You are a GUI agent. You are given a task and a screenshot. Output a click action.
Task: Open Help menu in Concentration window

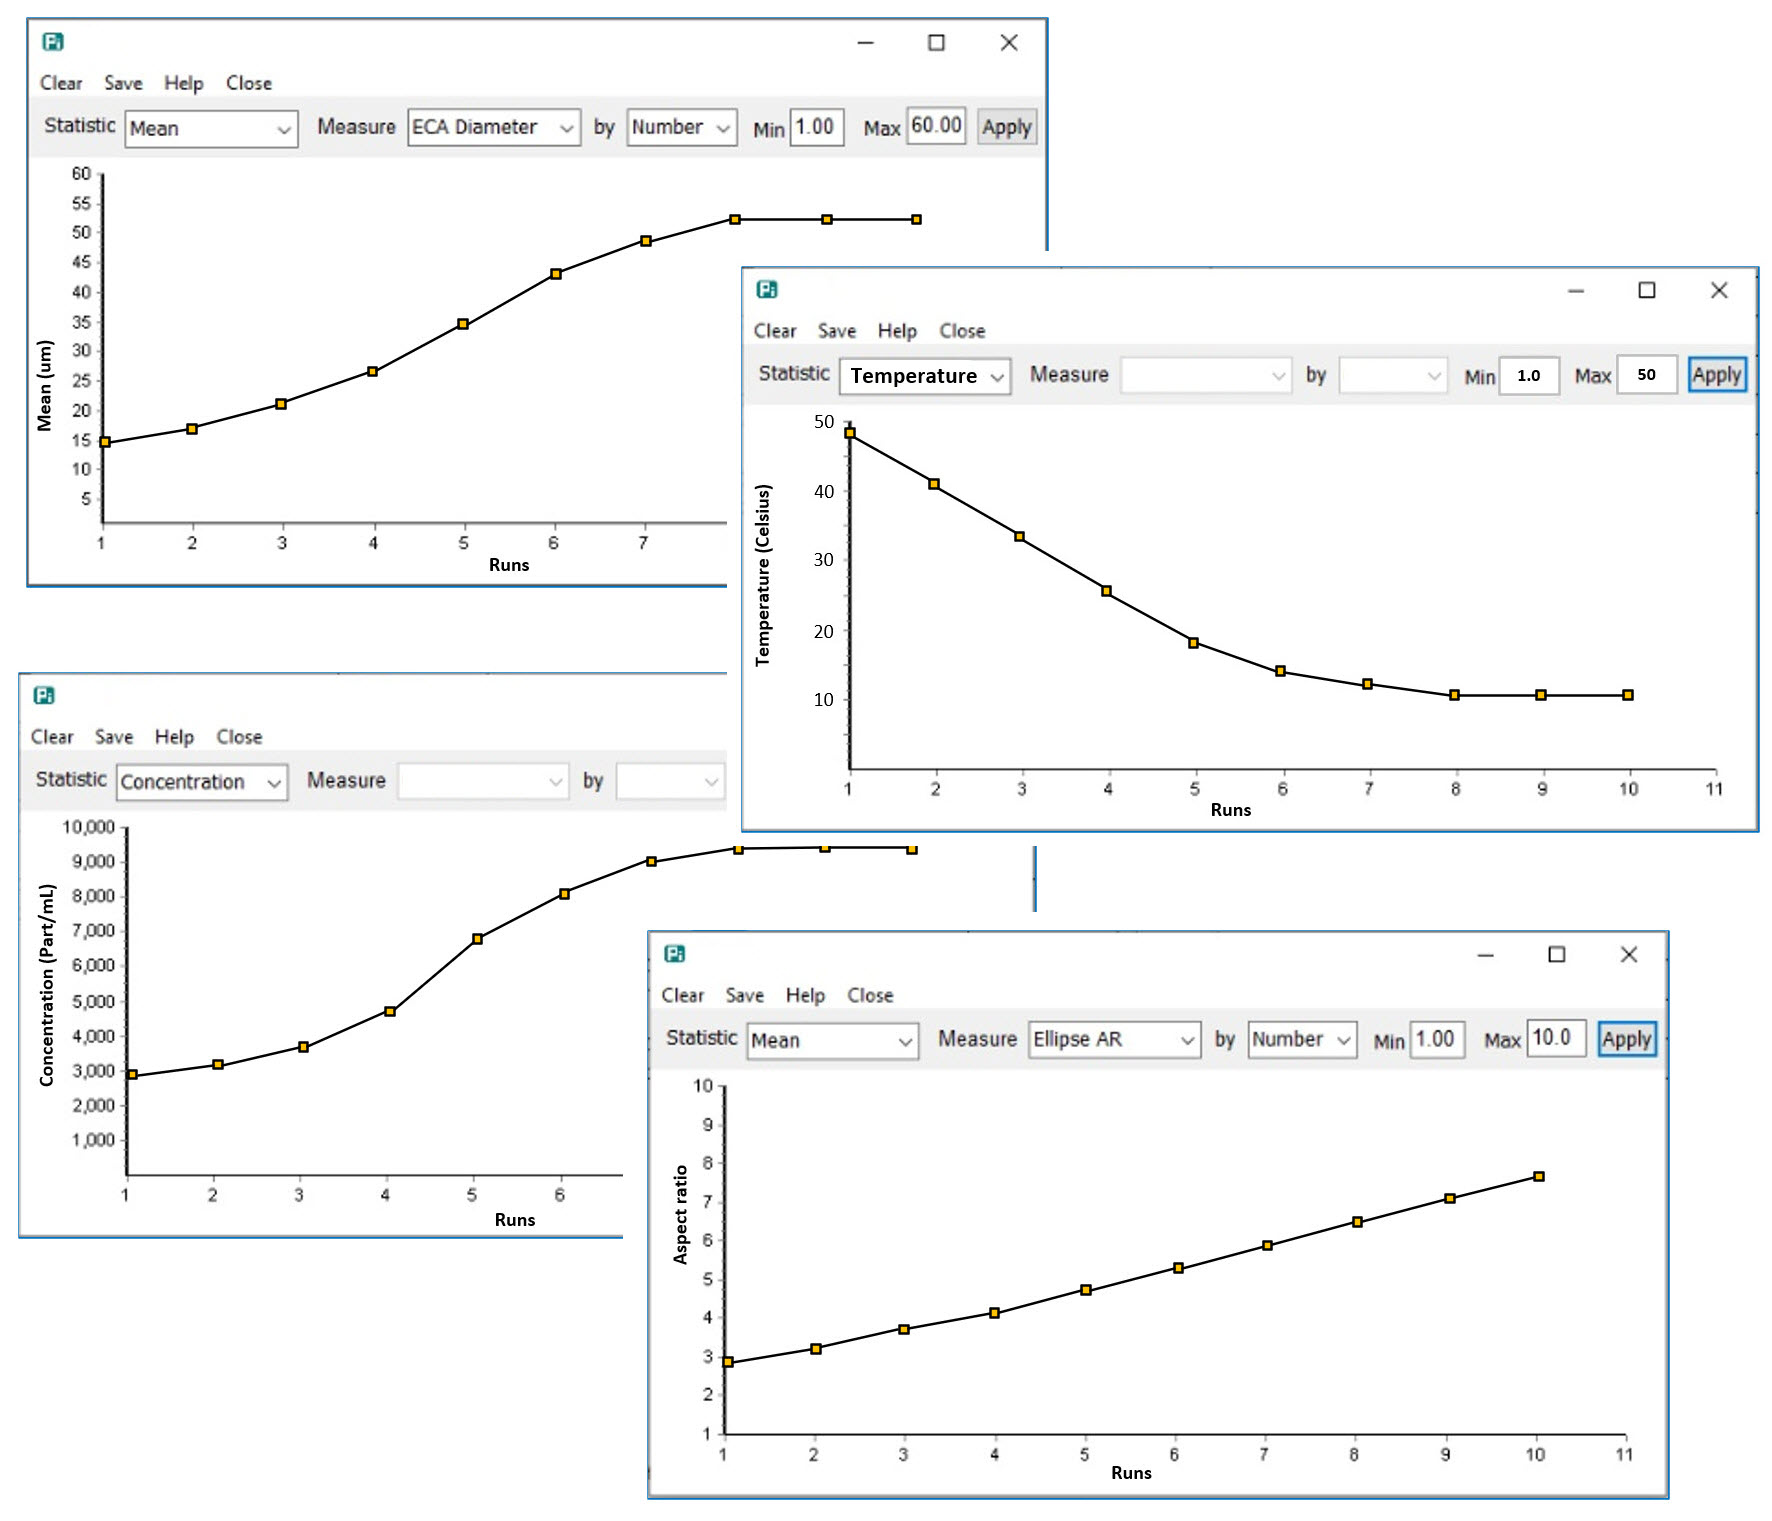coord(174,737)
